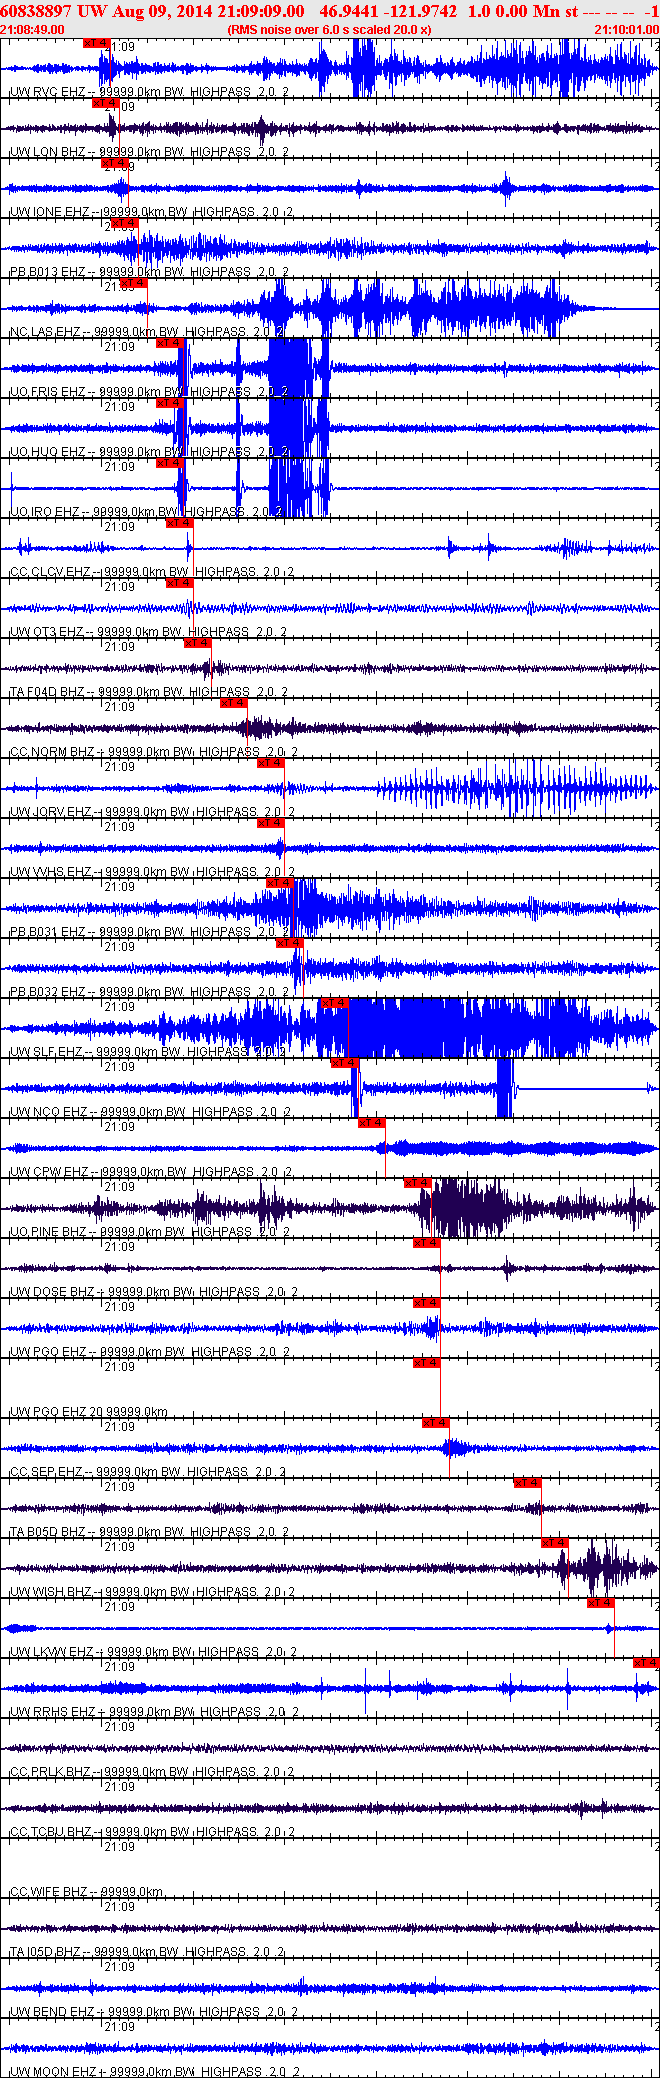Select the UW CPW EHZ trace label
This screenshot has width=660, height=2078.
coord(151,1172)
